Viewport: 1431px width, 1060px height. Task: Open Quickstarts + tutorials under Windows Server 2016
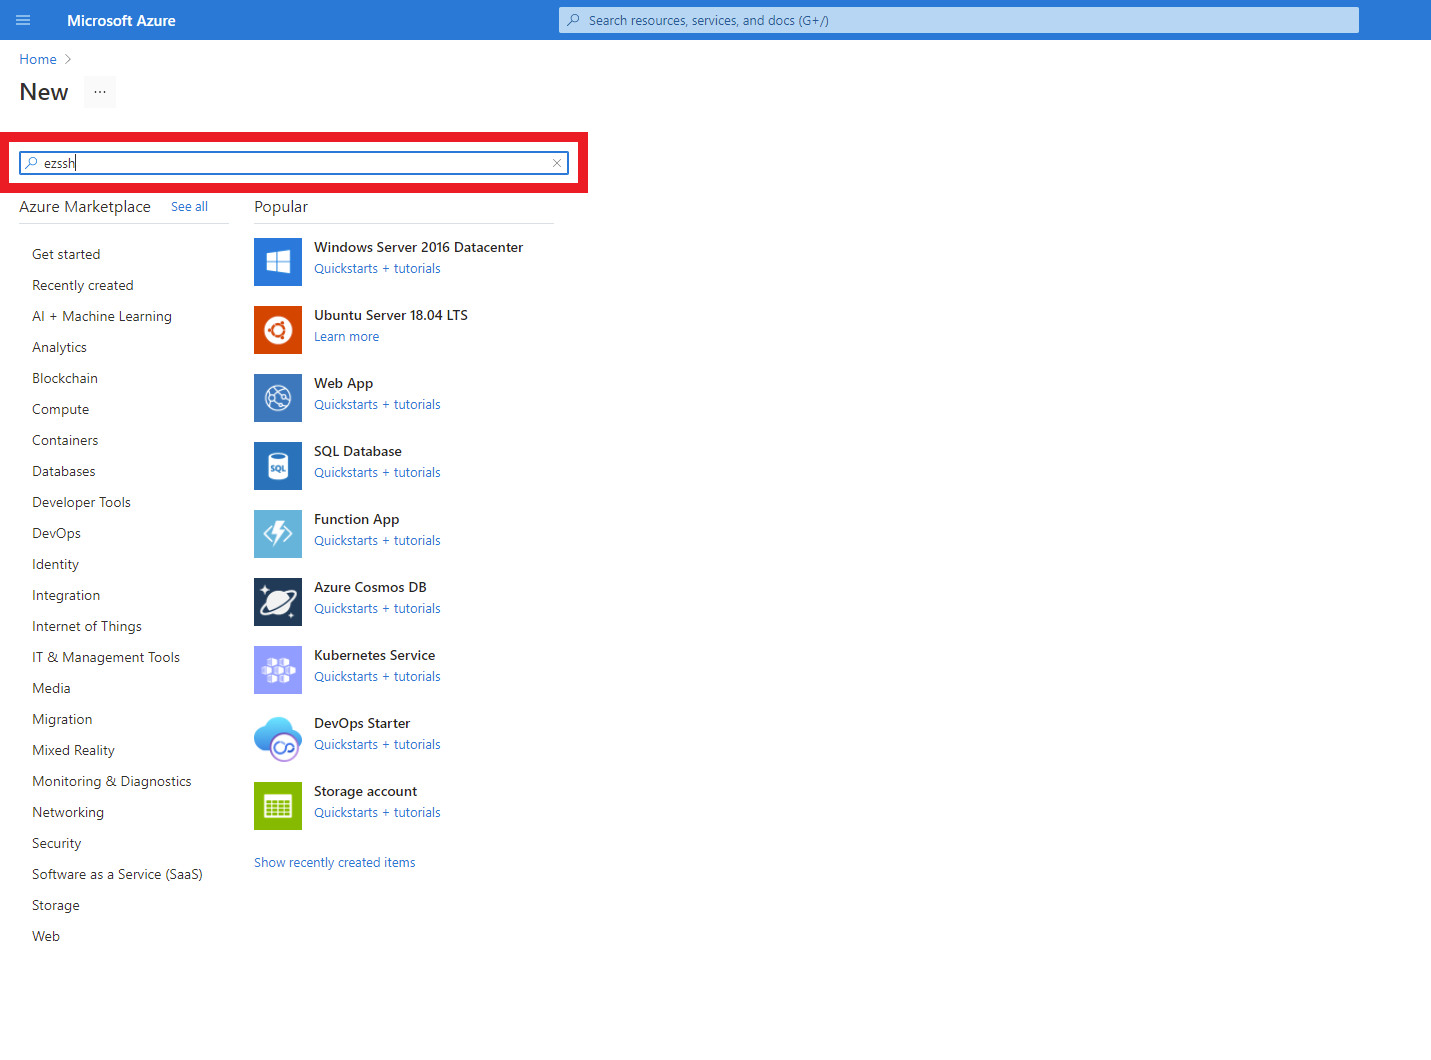click(377, 269)
